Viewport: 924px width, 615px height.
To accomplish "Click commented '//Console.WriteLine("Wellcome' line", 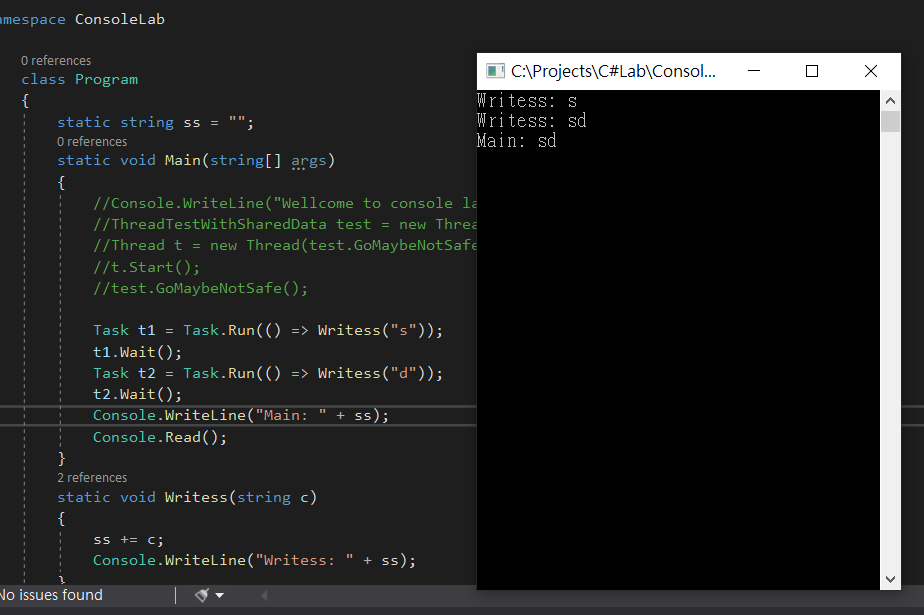I will pyautogui.click(x=285, y=203).
